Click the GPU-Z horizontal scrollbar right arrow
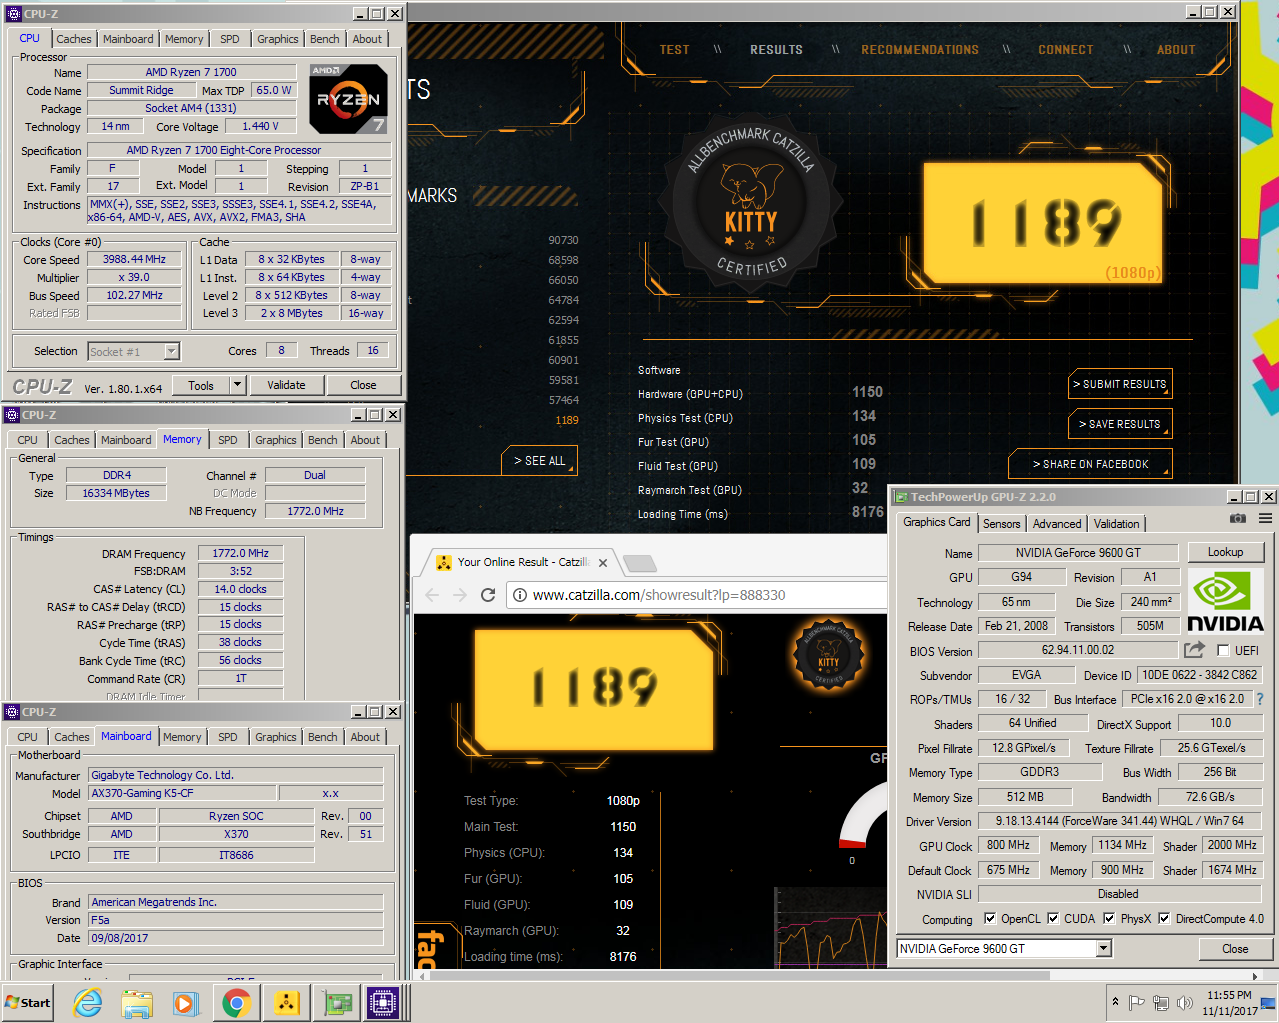The height and width of the screenshot is (1023, 1279). click(x=1255, y=975)
